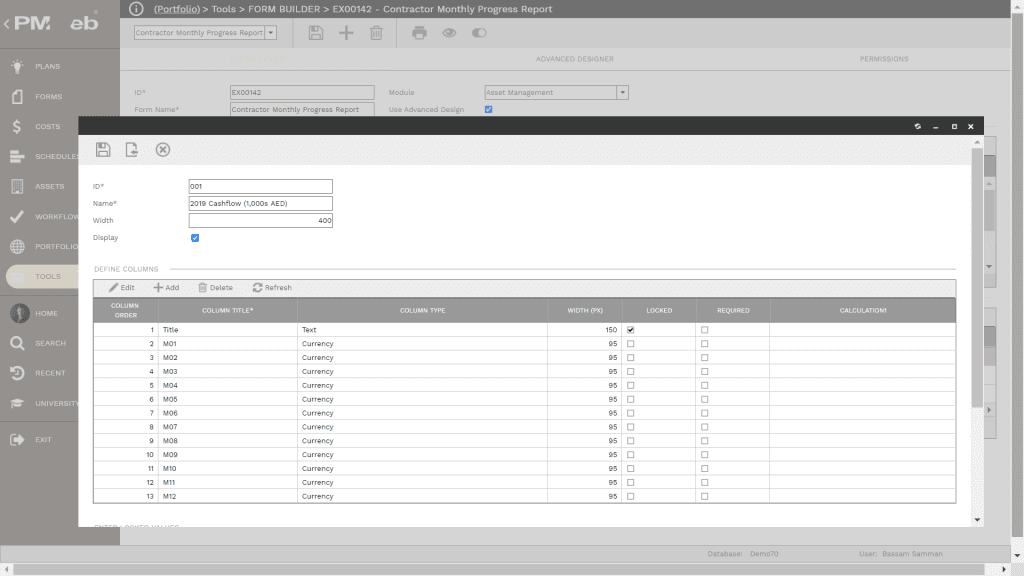Click the bottom horizontal scrollbar right arrow

pos(1004,569)
